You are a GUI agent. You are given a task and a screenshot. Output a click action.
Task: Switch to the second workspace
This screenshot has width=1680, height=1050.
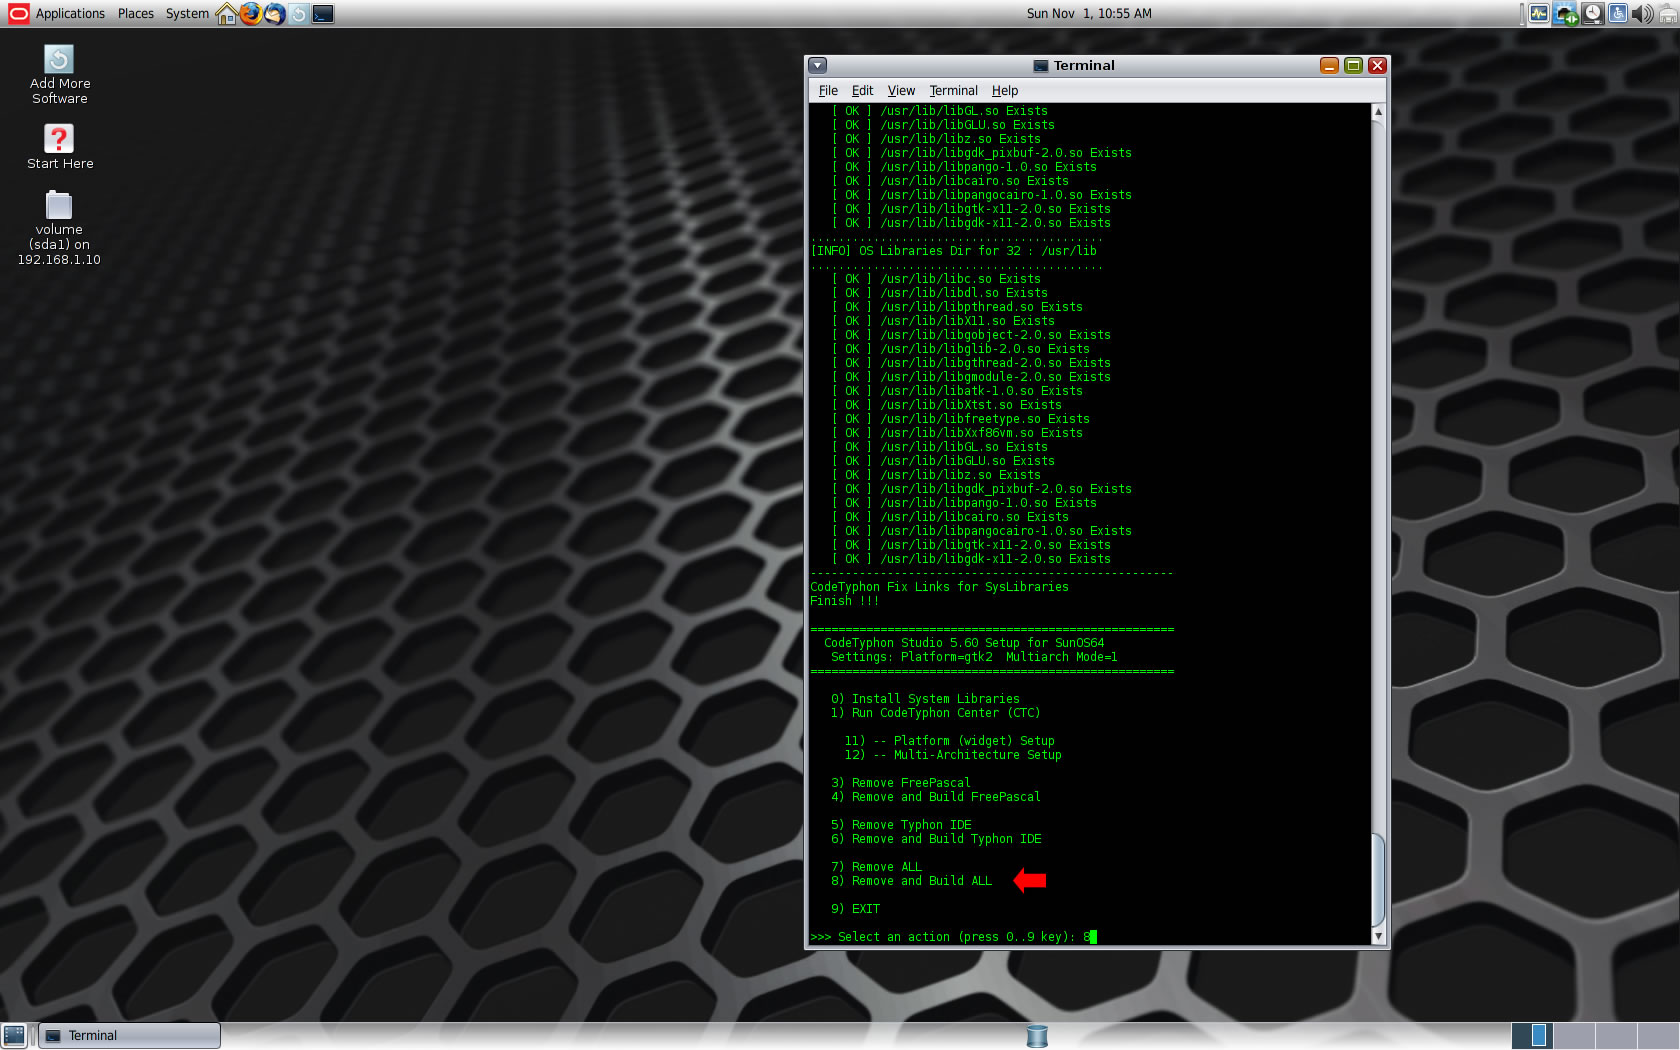[1573, 1035]
